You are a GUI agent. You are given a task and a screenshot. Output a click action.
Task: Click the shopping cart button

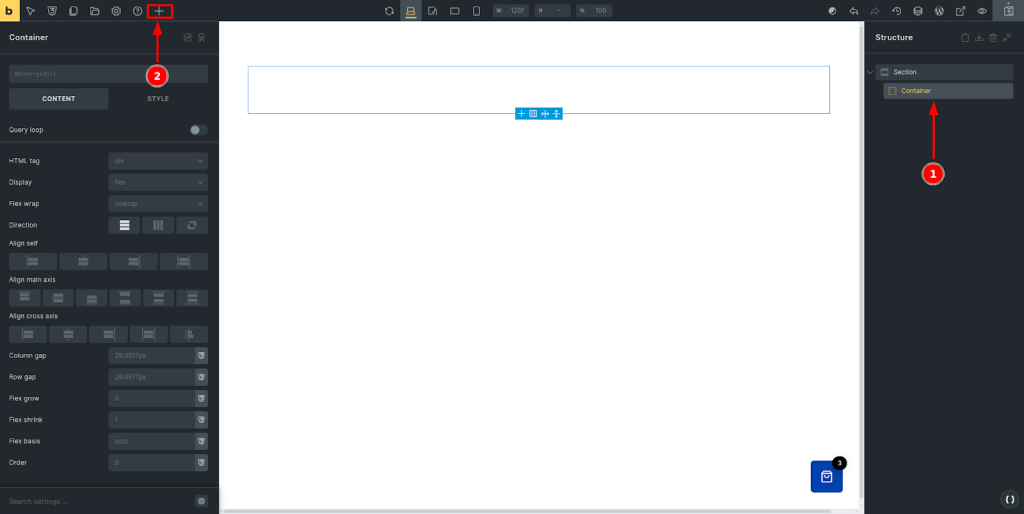tap(826, 477)
